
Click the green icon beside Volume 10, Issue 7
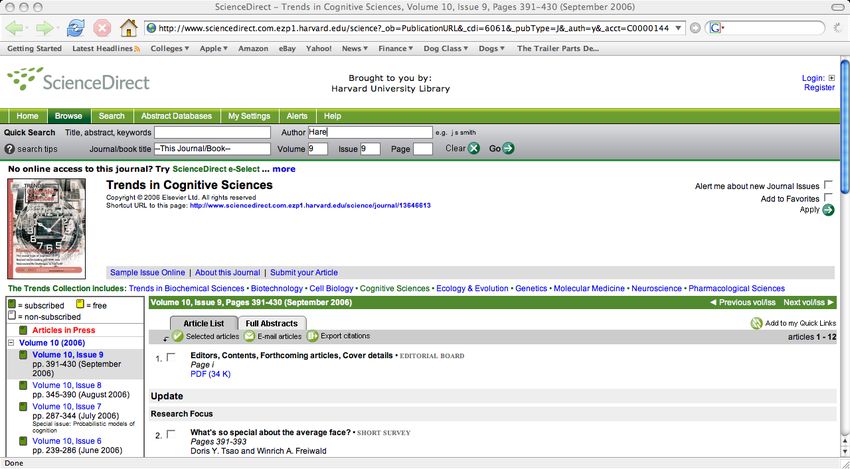(x=23, y=407)
